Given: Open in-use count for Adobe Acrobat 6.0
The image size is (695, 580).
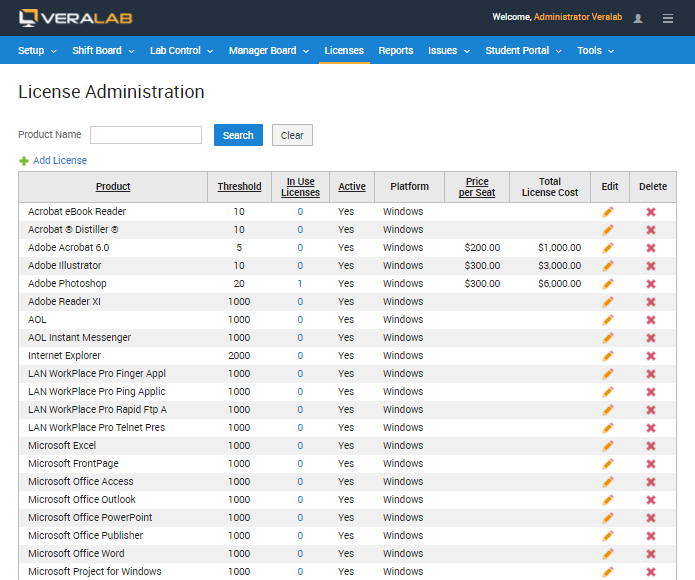Looking at the screenshot, I should tap(300, 248).
